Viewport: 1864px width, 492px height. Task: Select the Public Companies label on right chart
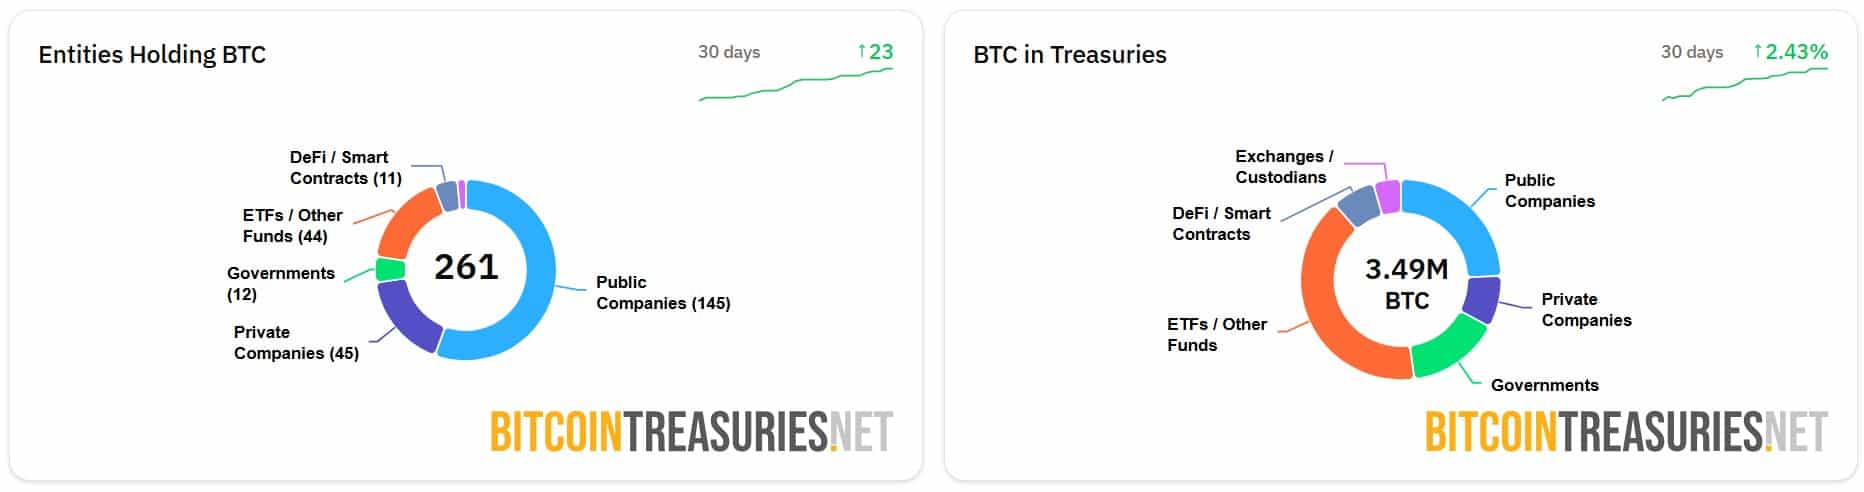(x=1549, y=191)
